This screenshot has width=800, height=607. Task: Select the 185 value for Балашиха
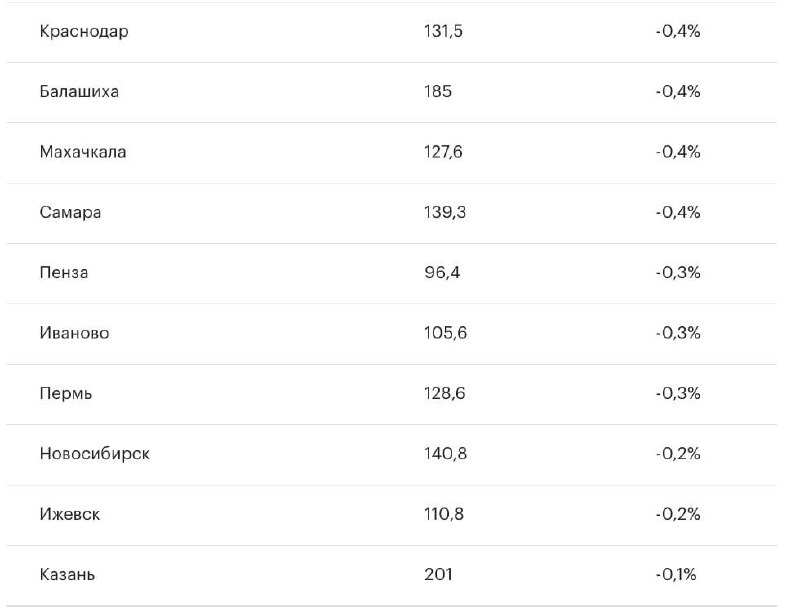point(438,92)
